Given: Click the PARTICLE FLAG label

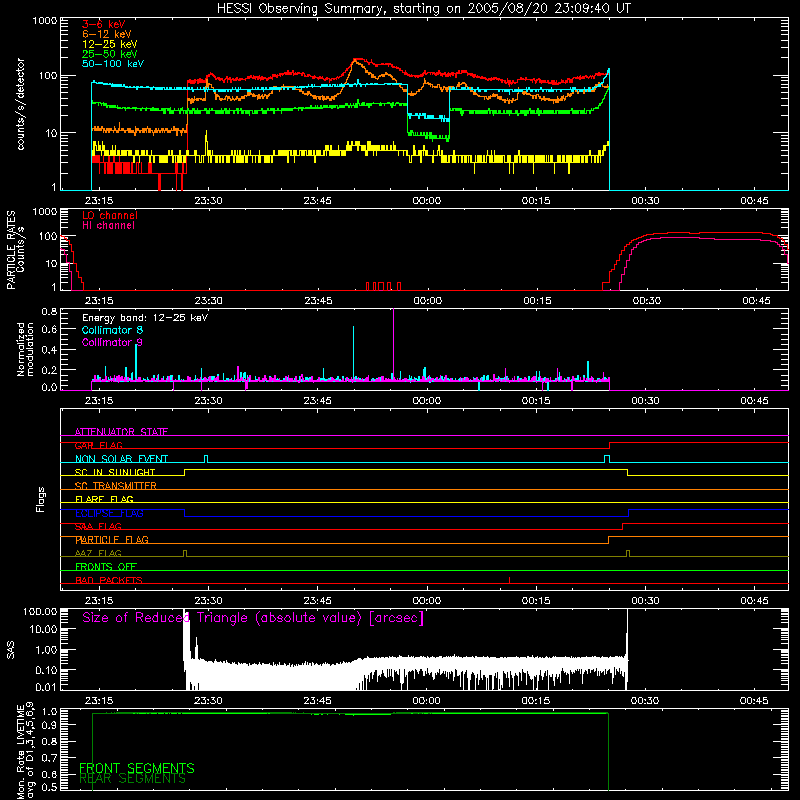Looking at the screenshot, I should pyautogui.click(x=112, y=540).
